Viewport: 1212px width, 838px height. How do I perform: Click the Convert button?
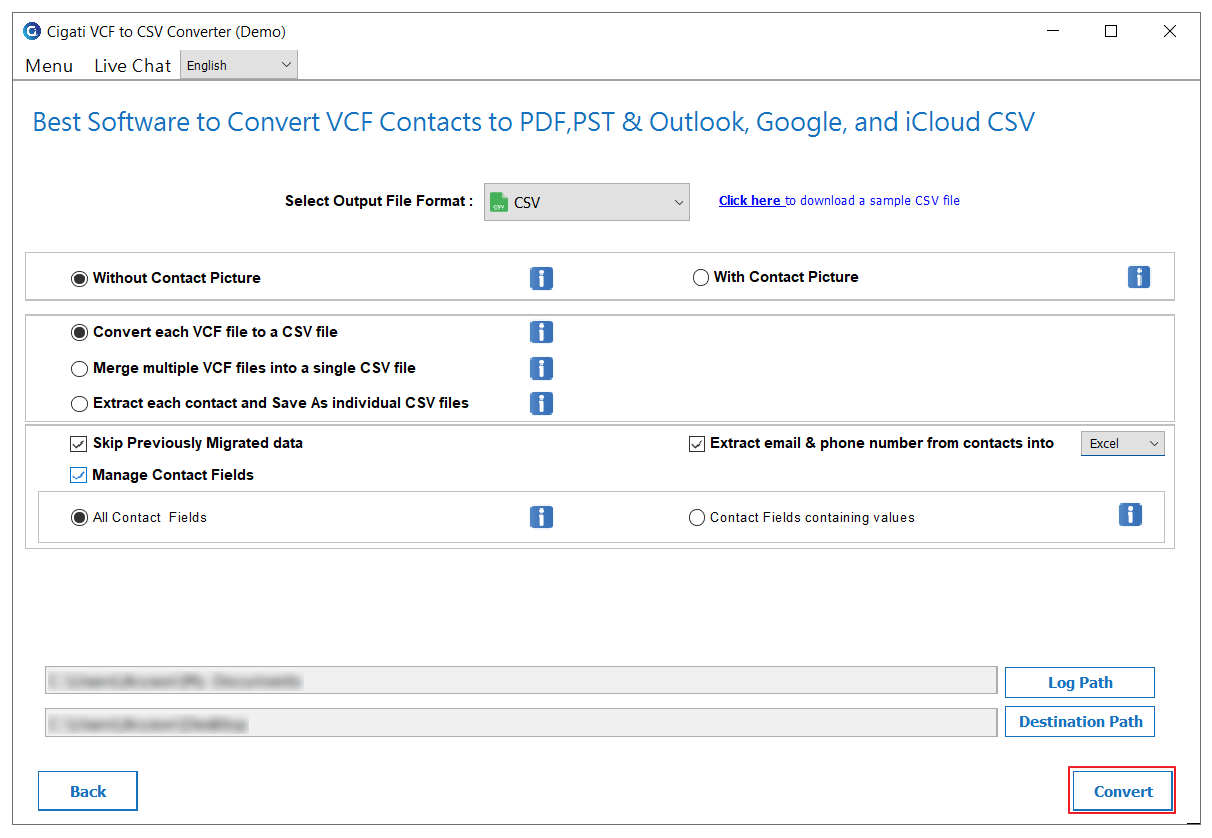(x=1123, y=791)
